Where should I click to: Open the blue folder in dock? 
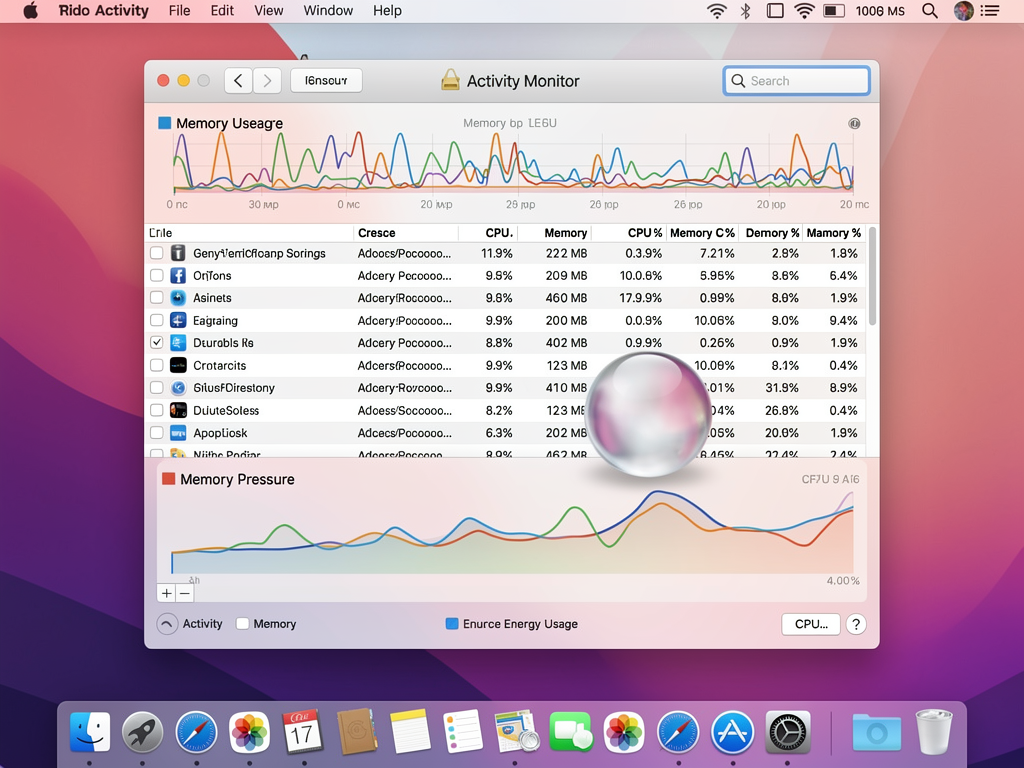876,732
